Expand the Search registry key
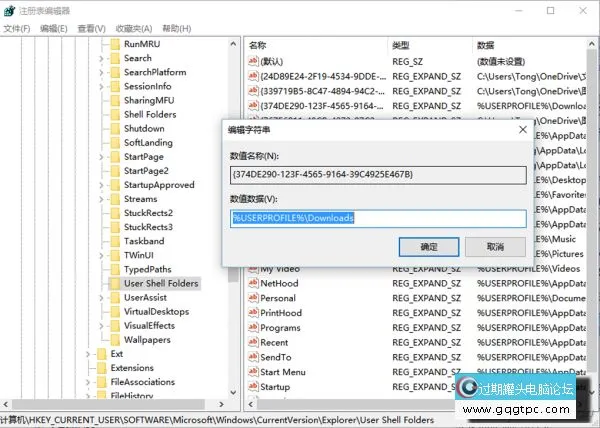 point(101,59)
